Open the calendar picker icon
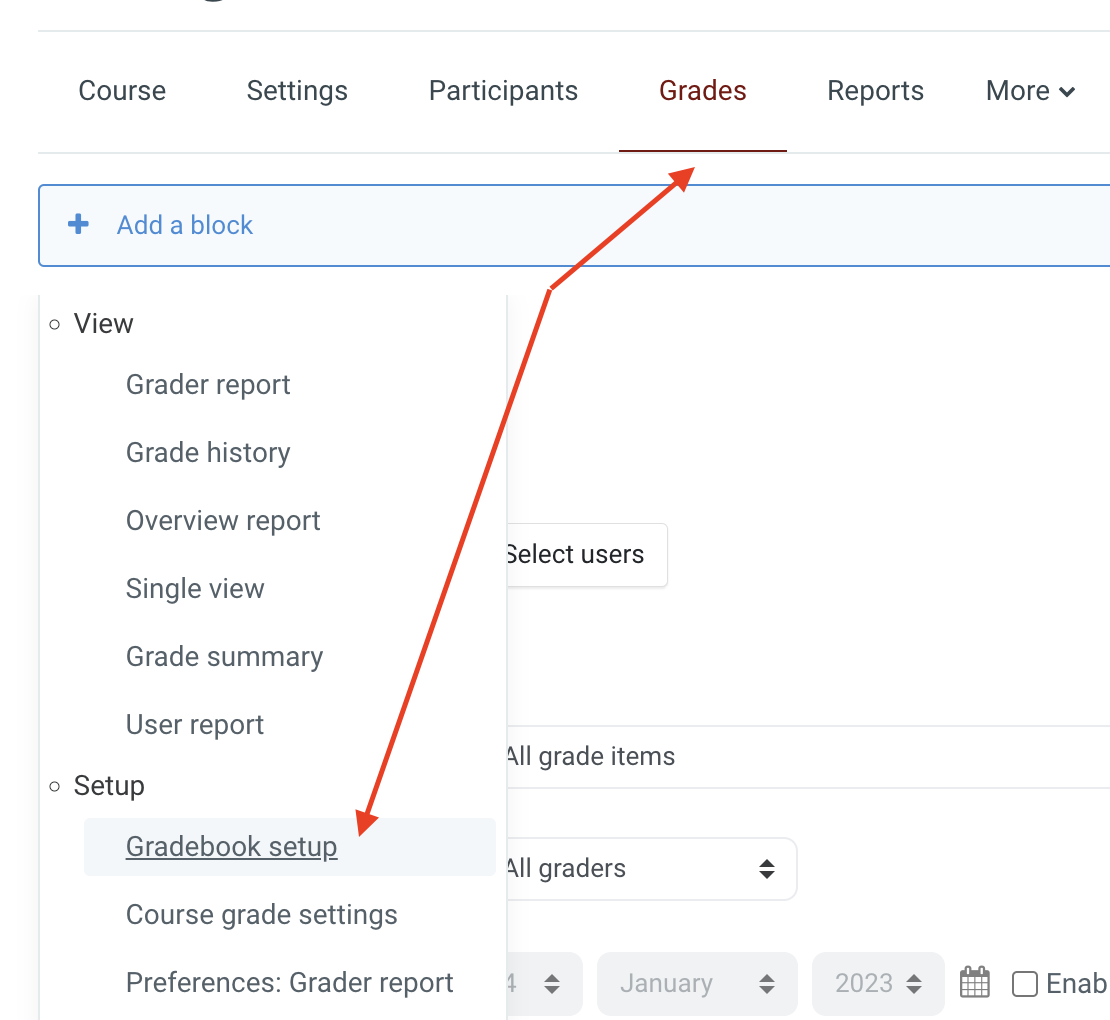1110x1020 pixels. [975, 983]
